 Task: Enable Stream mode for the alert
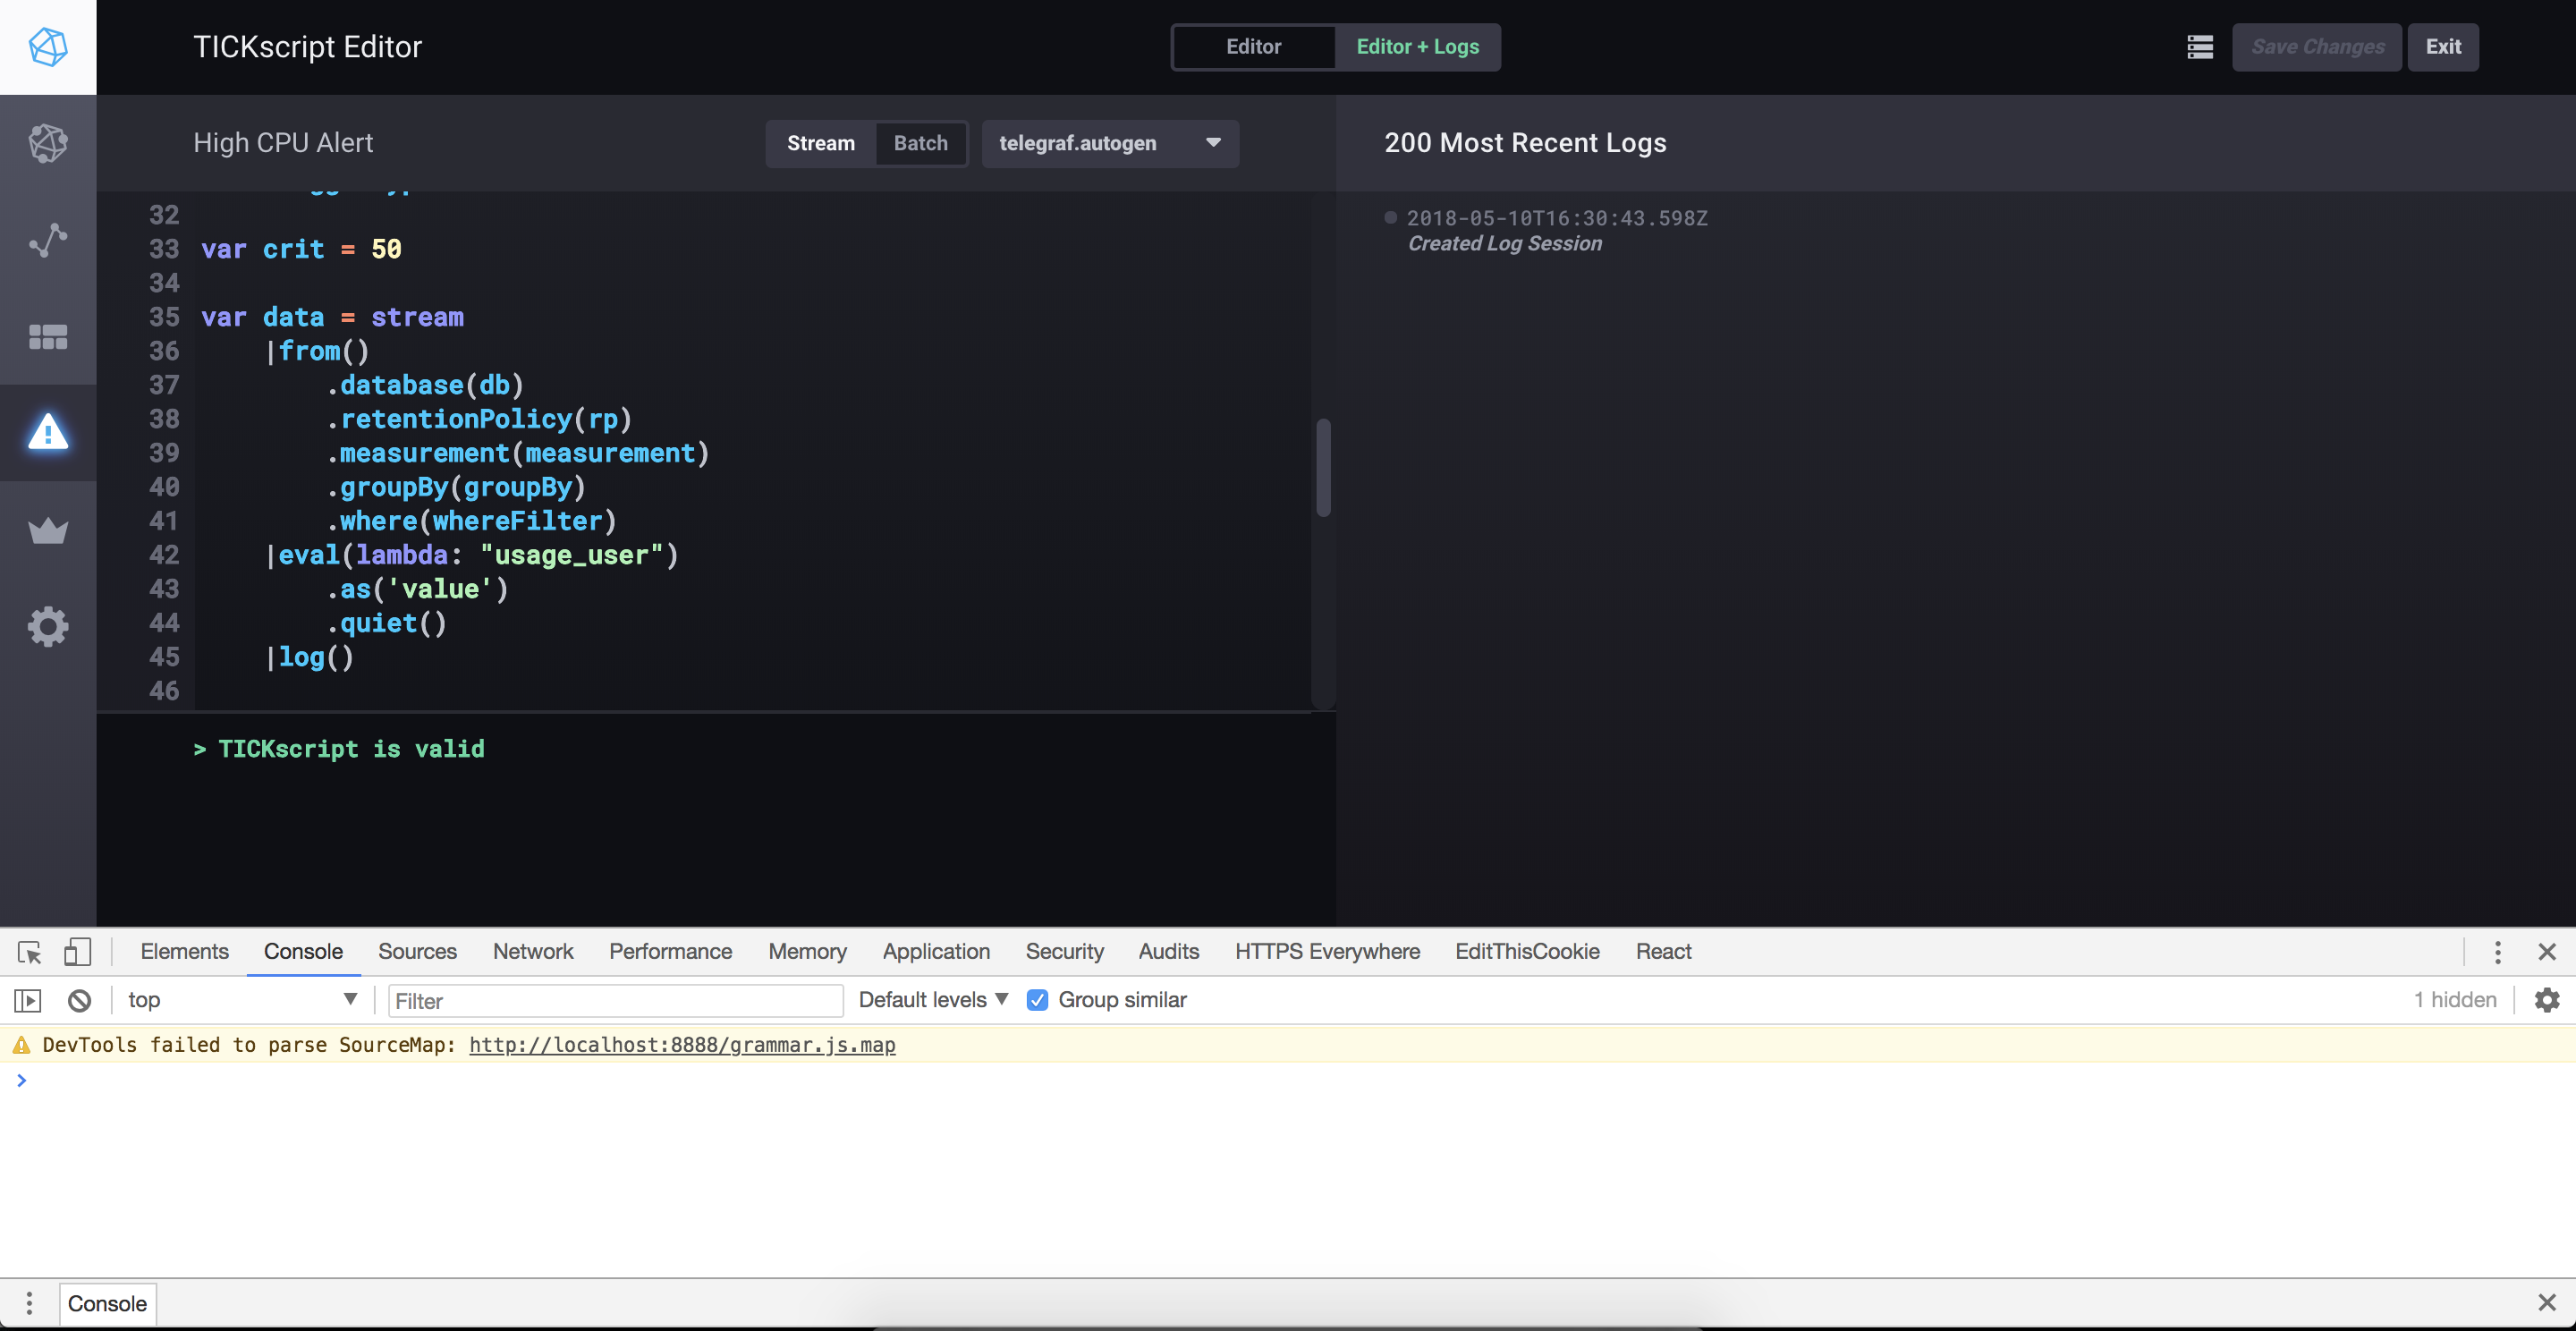point(820,143)
